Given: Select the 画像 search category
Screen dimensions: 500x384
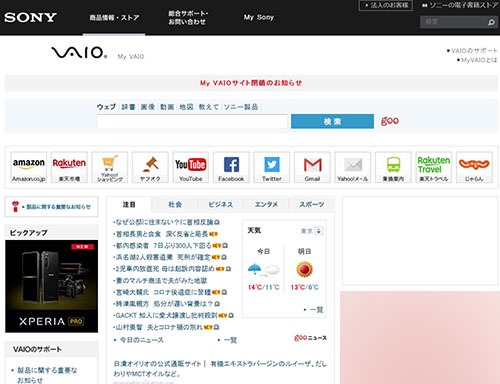Looking at the screenshot, I should (x=148, y=107).
